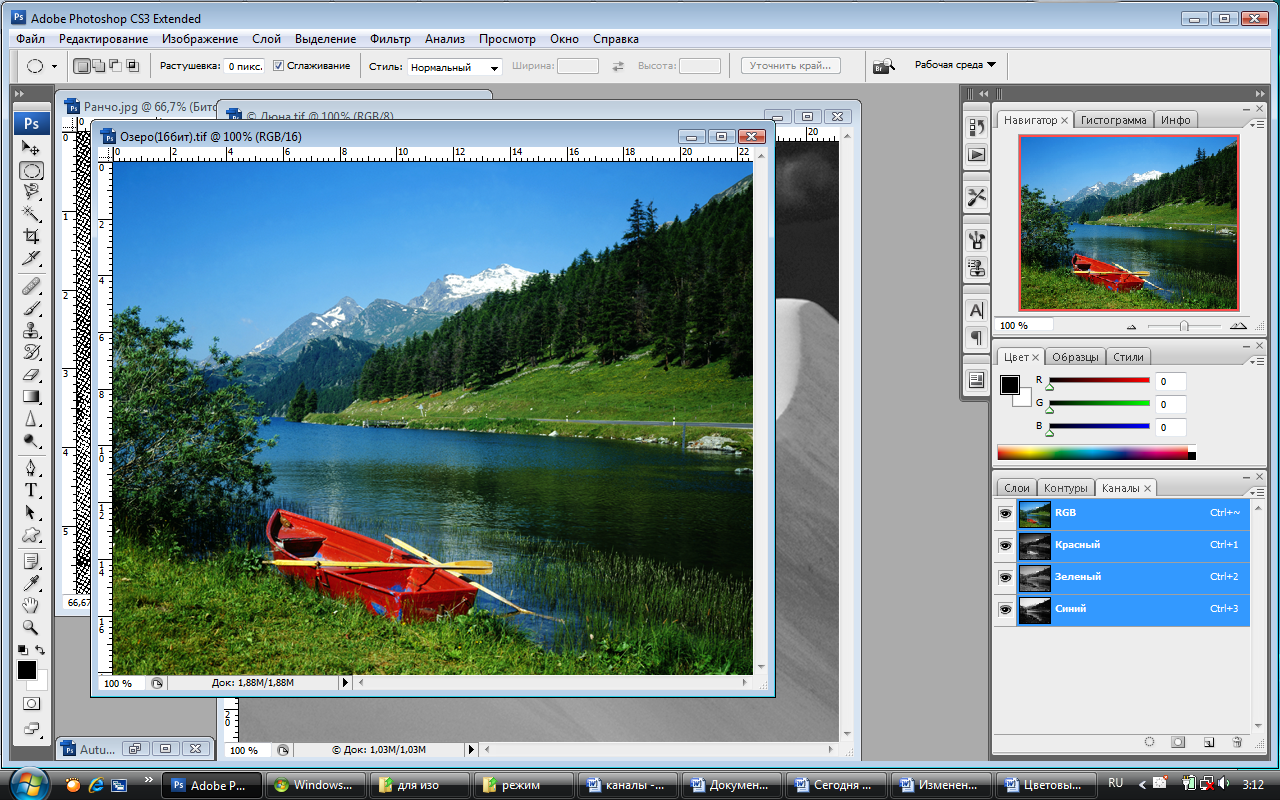This screenshot has width=1280, height=800.
Task: Select the Clone Stamp tool
Action: coord(31,331)
